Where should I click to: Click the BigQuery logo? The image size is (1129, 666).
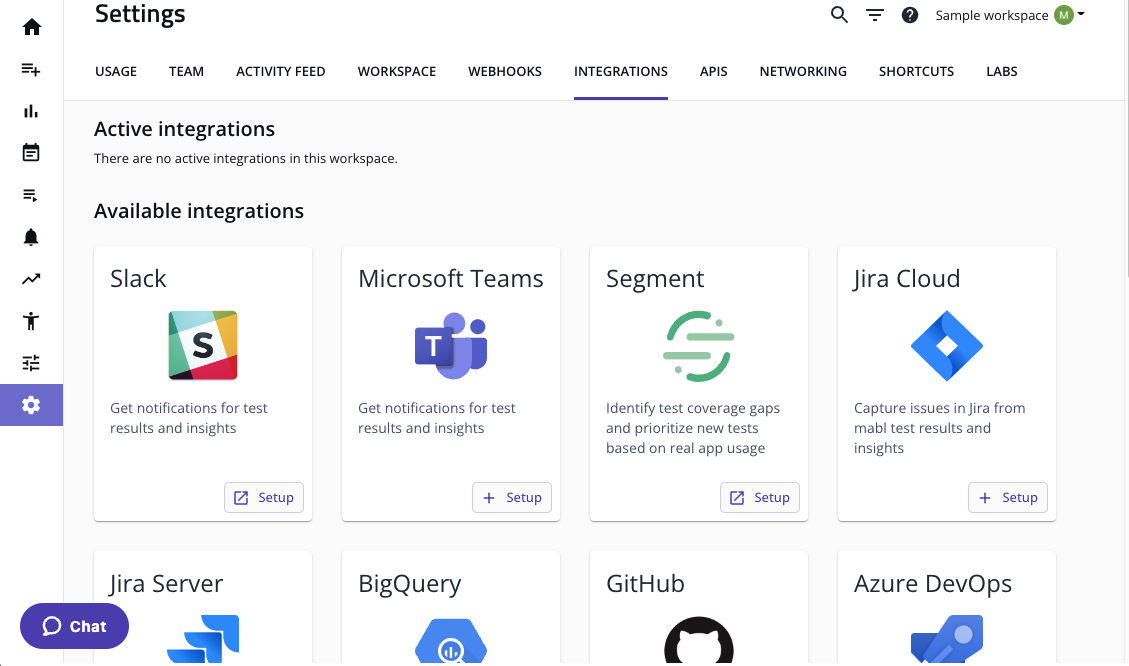coord(451,640)
